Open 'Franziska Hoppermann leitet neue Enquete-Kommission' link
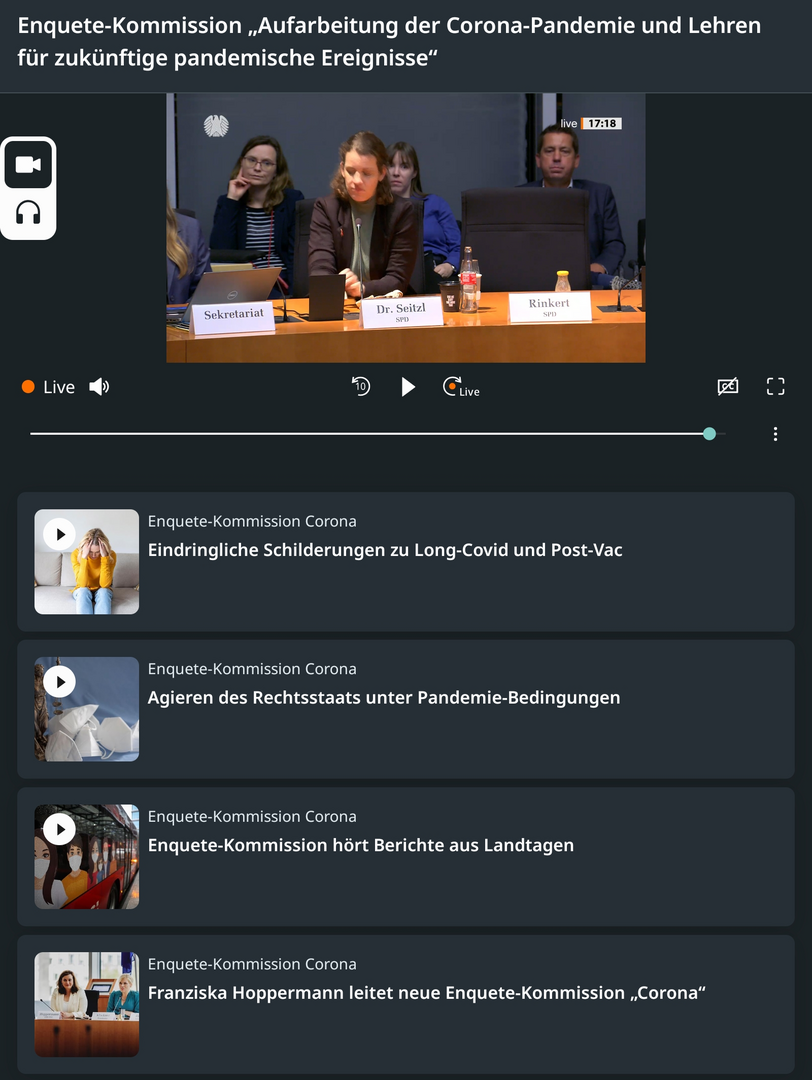Image resolution: width=812 pixels, height=1080 pixels. point(427,993)
